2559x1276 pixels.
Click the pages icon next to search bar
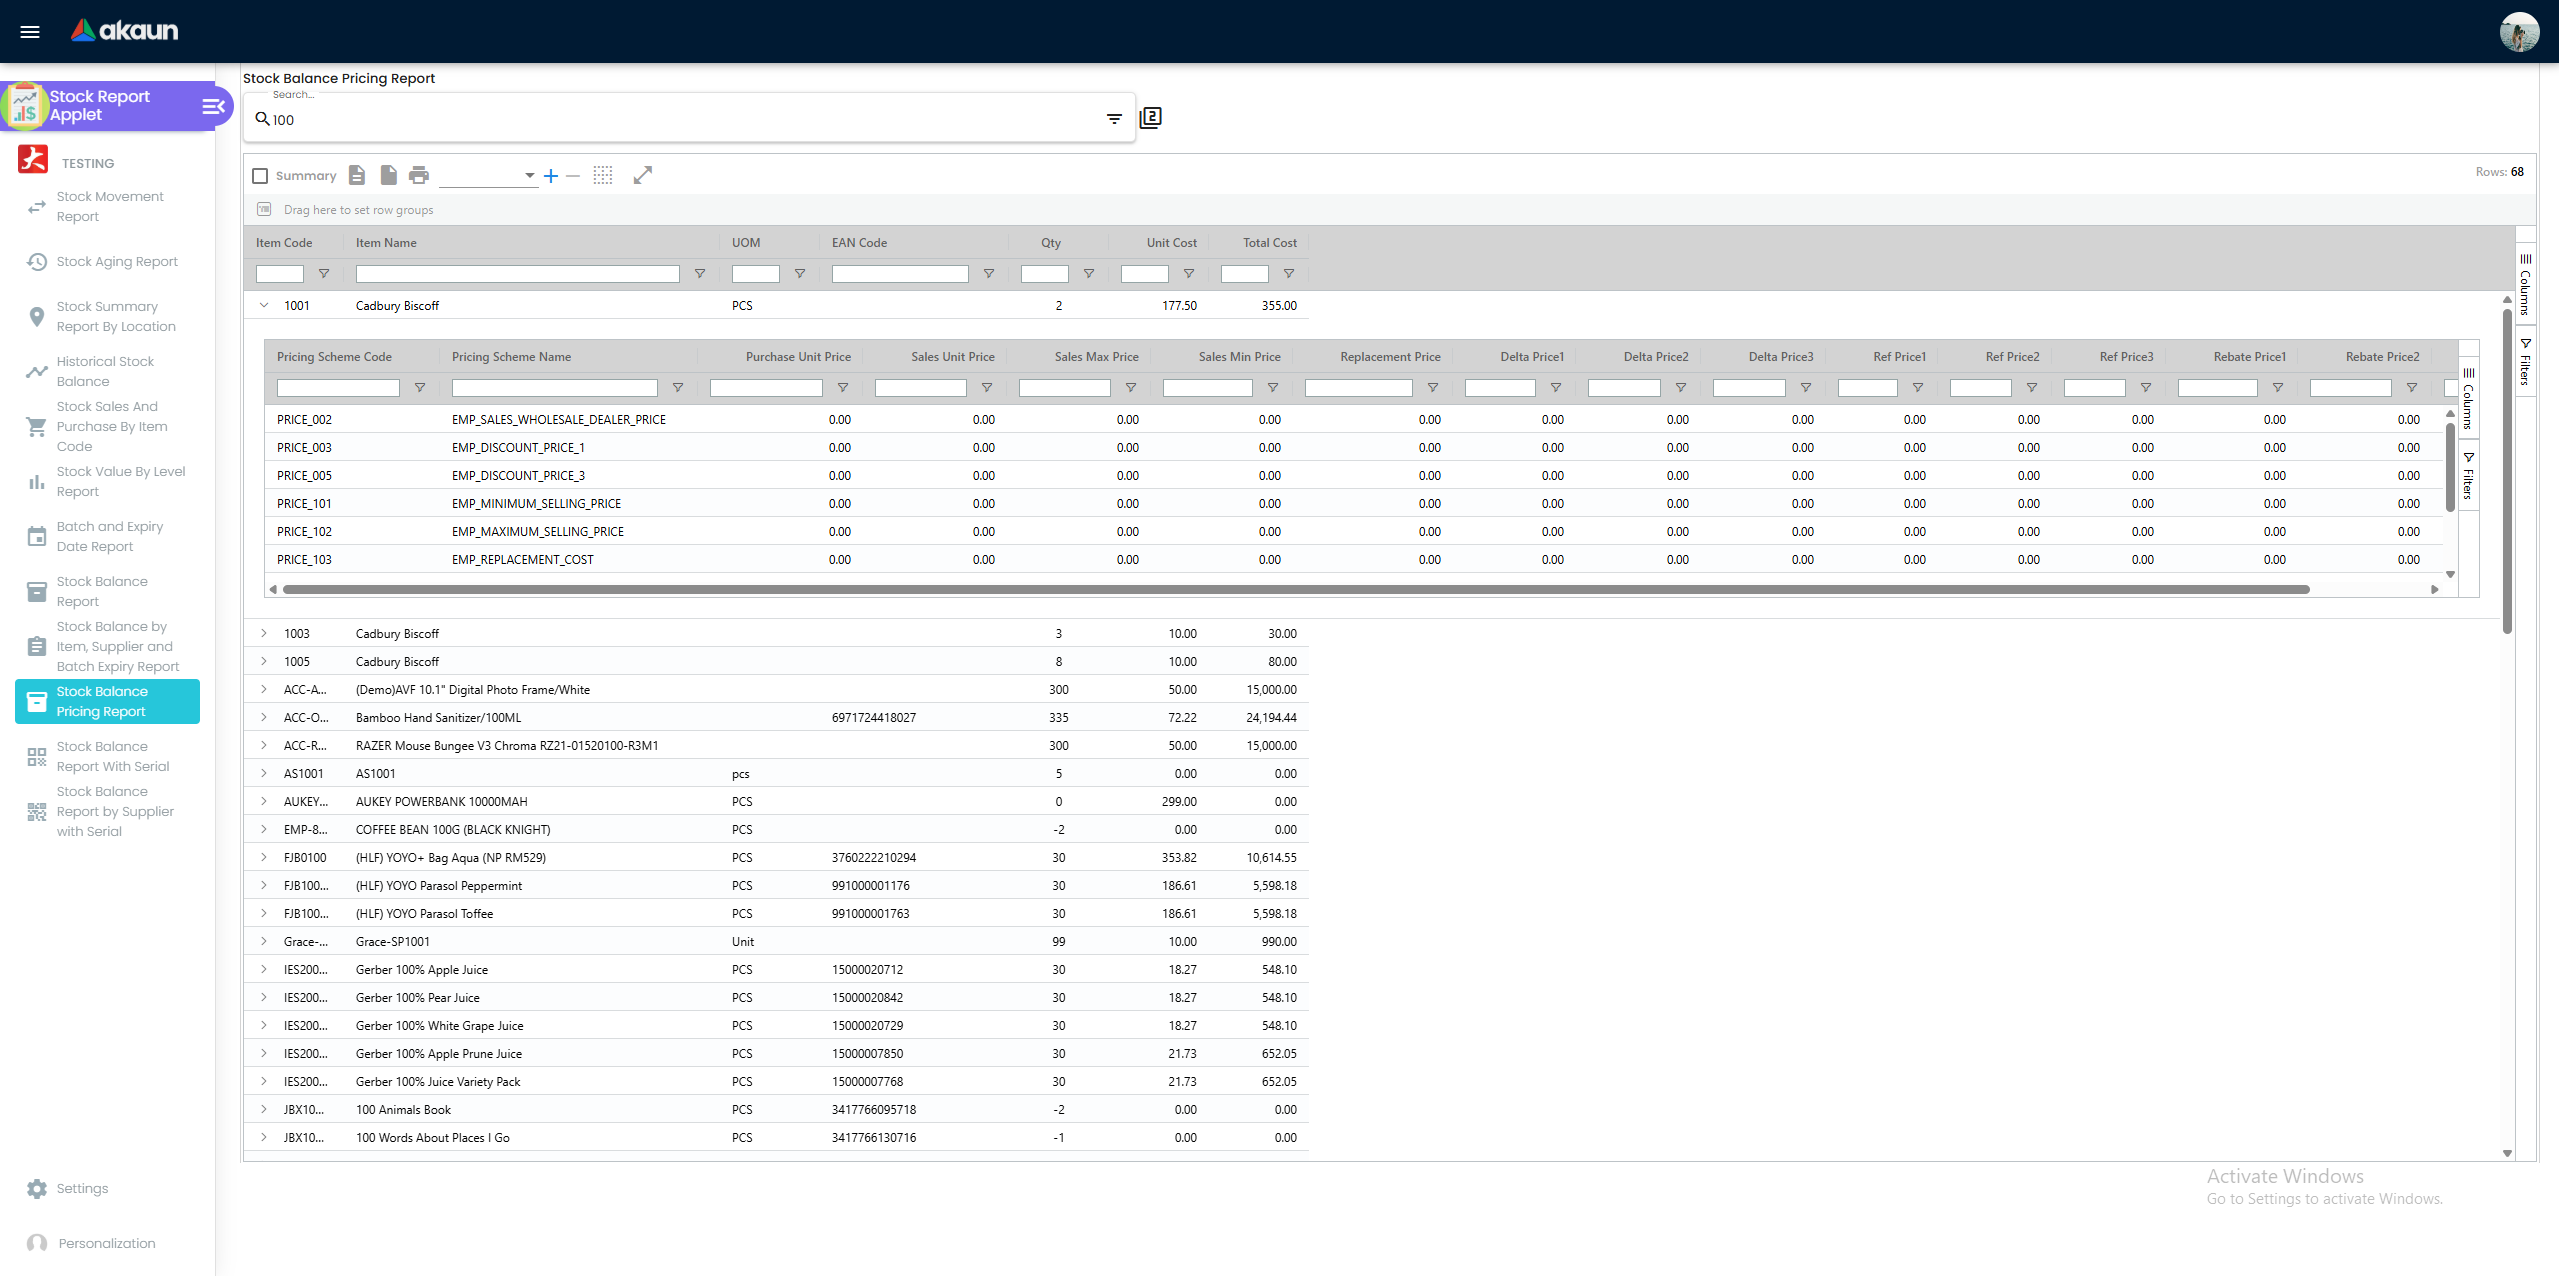pos(1151,118)
